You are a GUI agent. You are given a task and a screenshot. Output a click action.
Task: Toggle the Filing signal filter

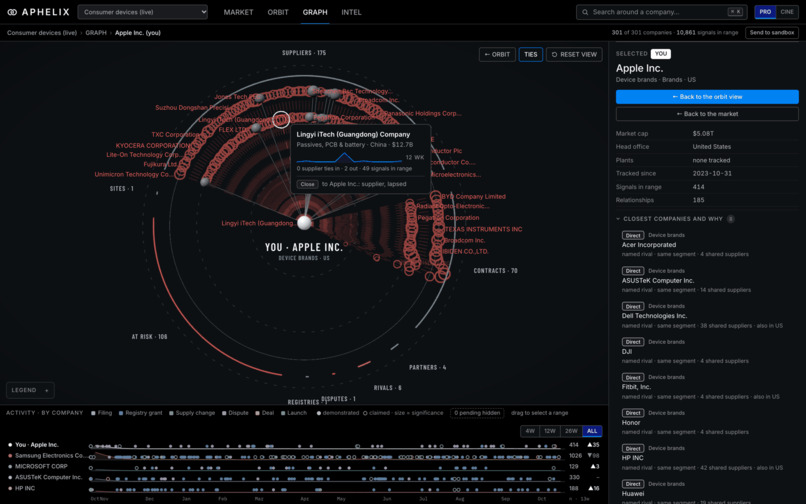click(x=101, y=413)
